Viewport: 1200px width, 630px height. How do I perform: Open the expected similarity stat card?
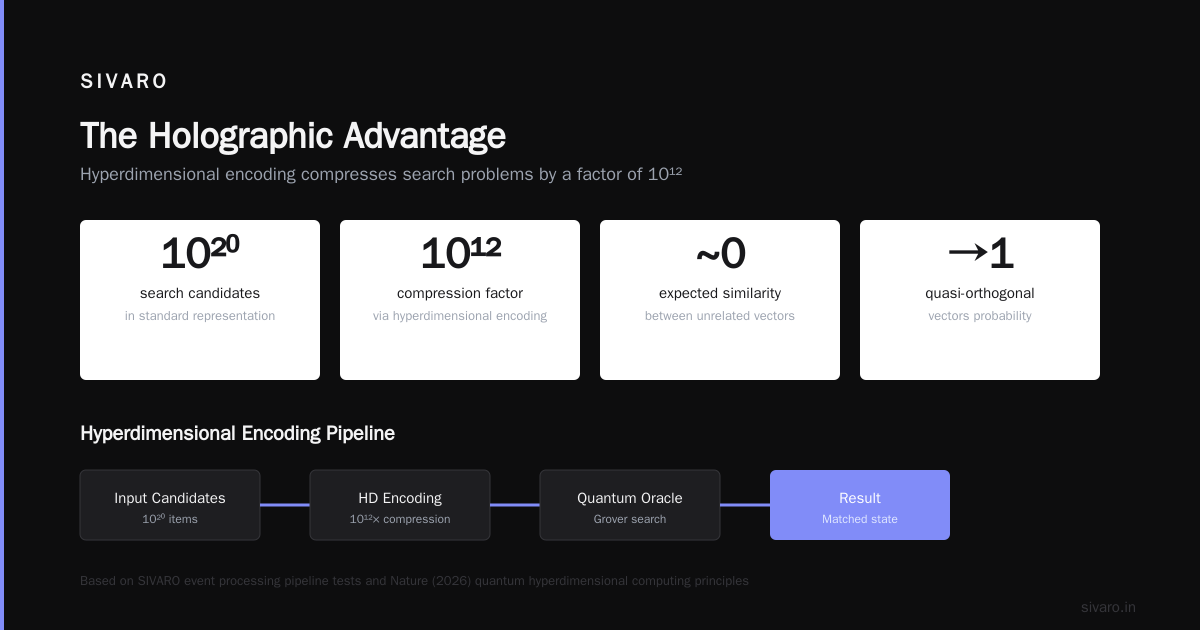[x=720, y=300]
